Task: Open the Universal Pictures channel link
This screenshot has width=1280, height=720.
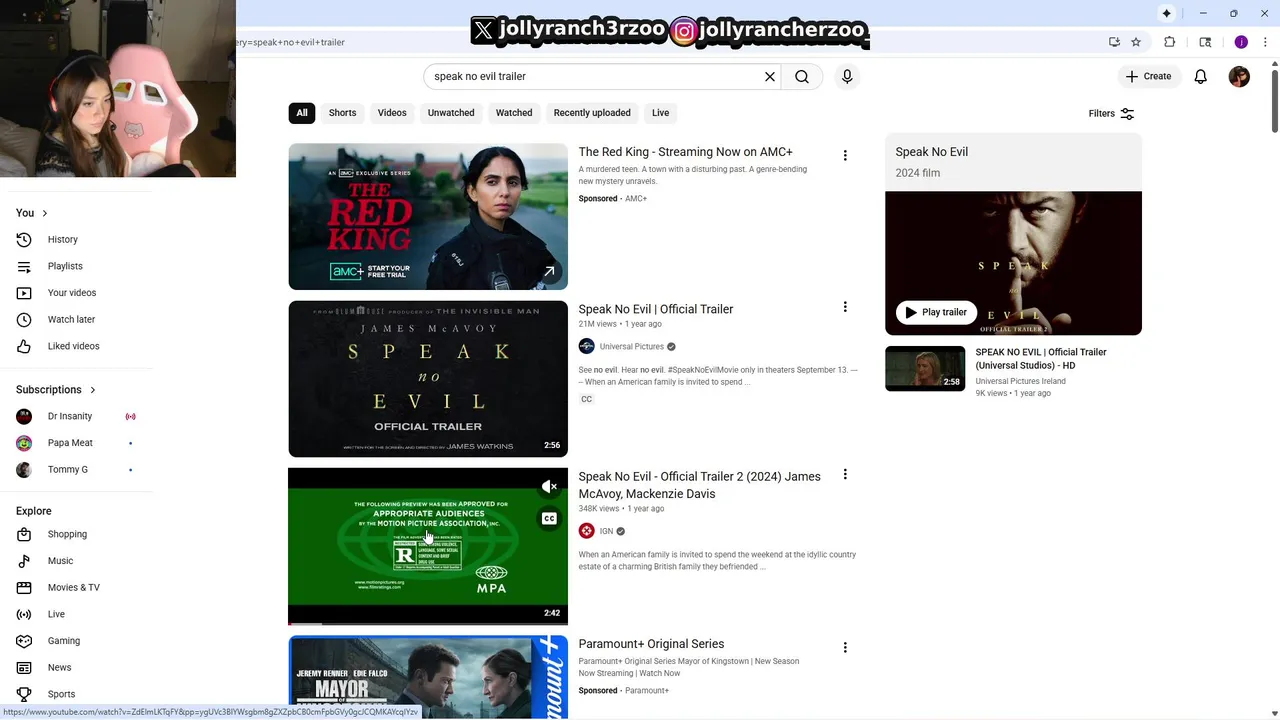Action: click(631, 347)
